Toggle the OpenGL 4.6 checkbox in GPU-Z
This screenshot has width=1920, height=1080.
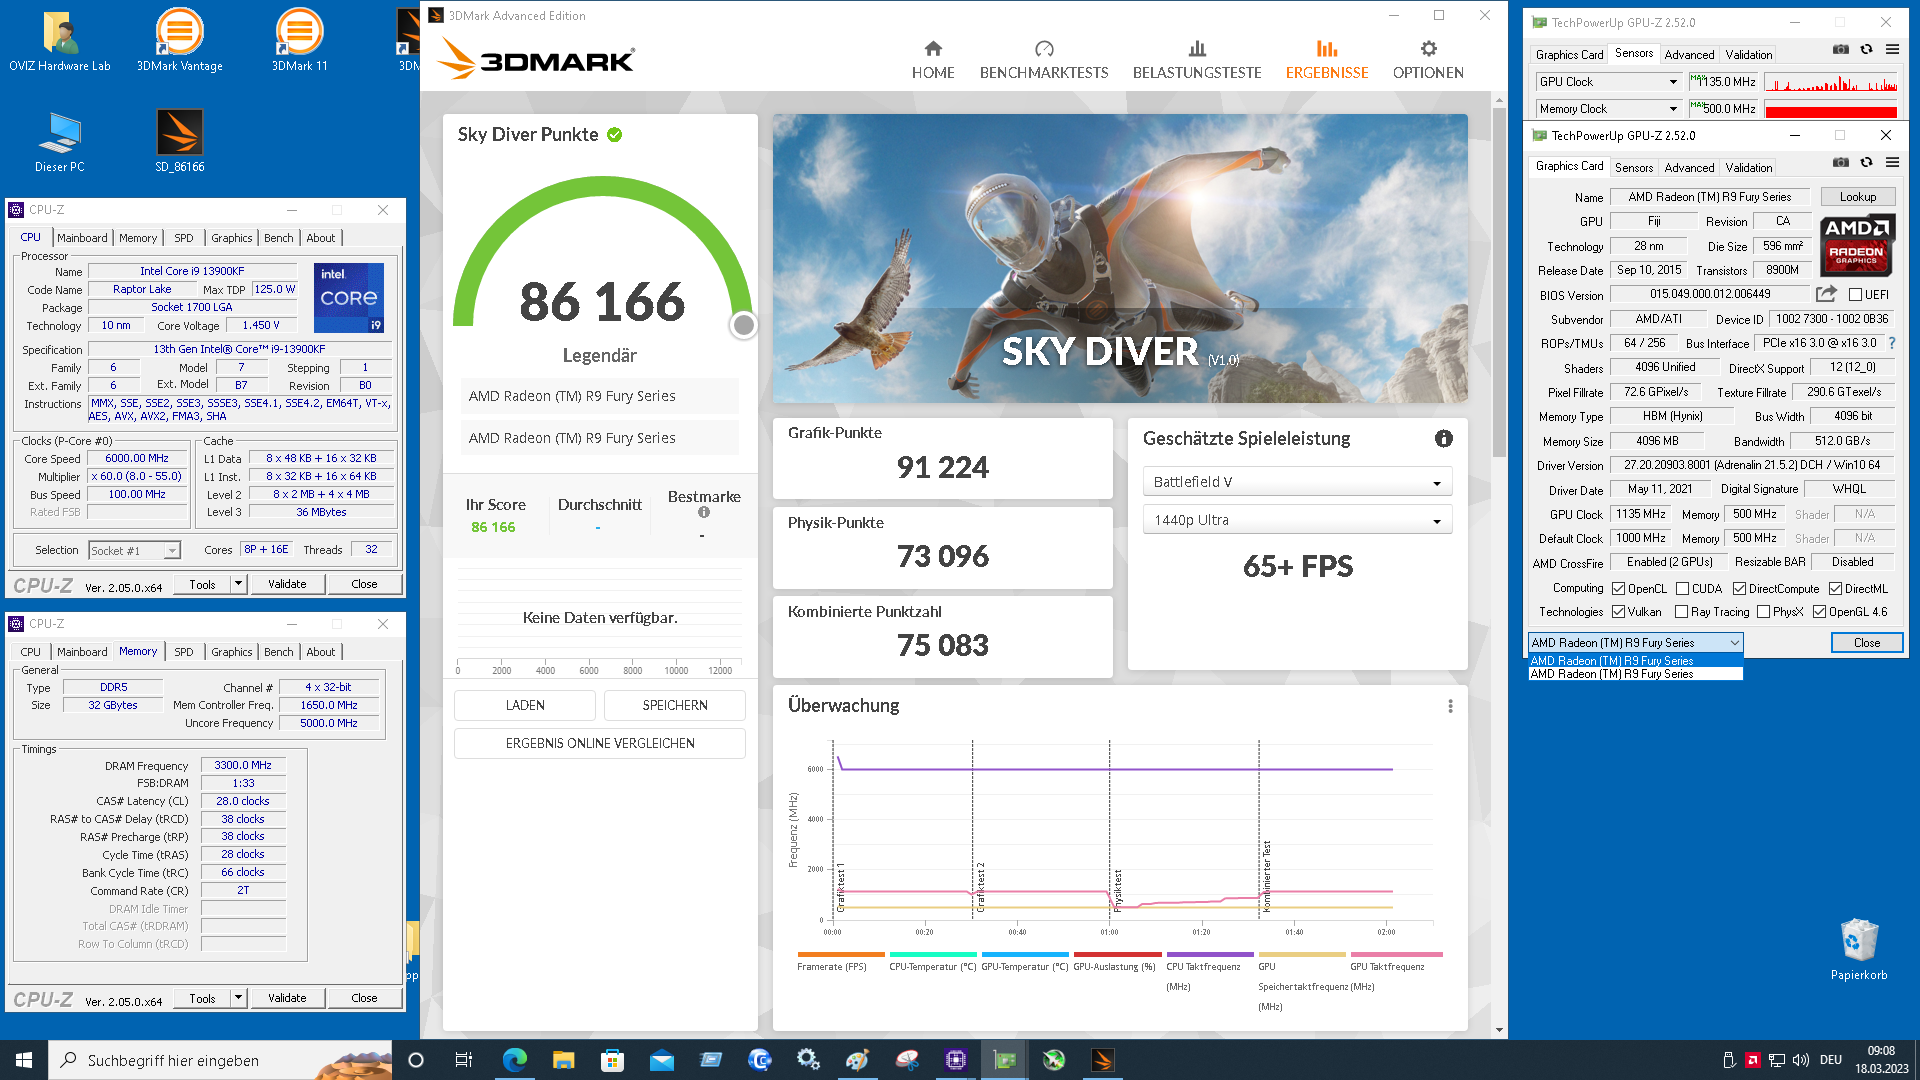click(1819, 612)
